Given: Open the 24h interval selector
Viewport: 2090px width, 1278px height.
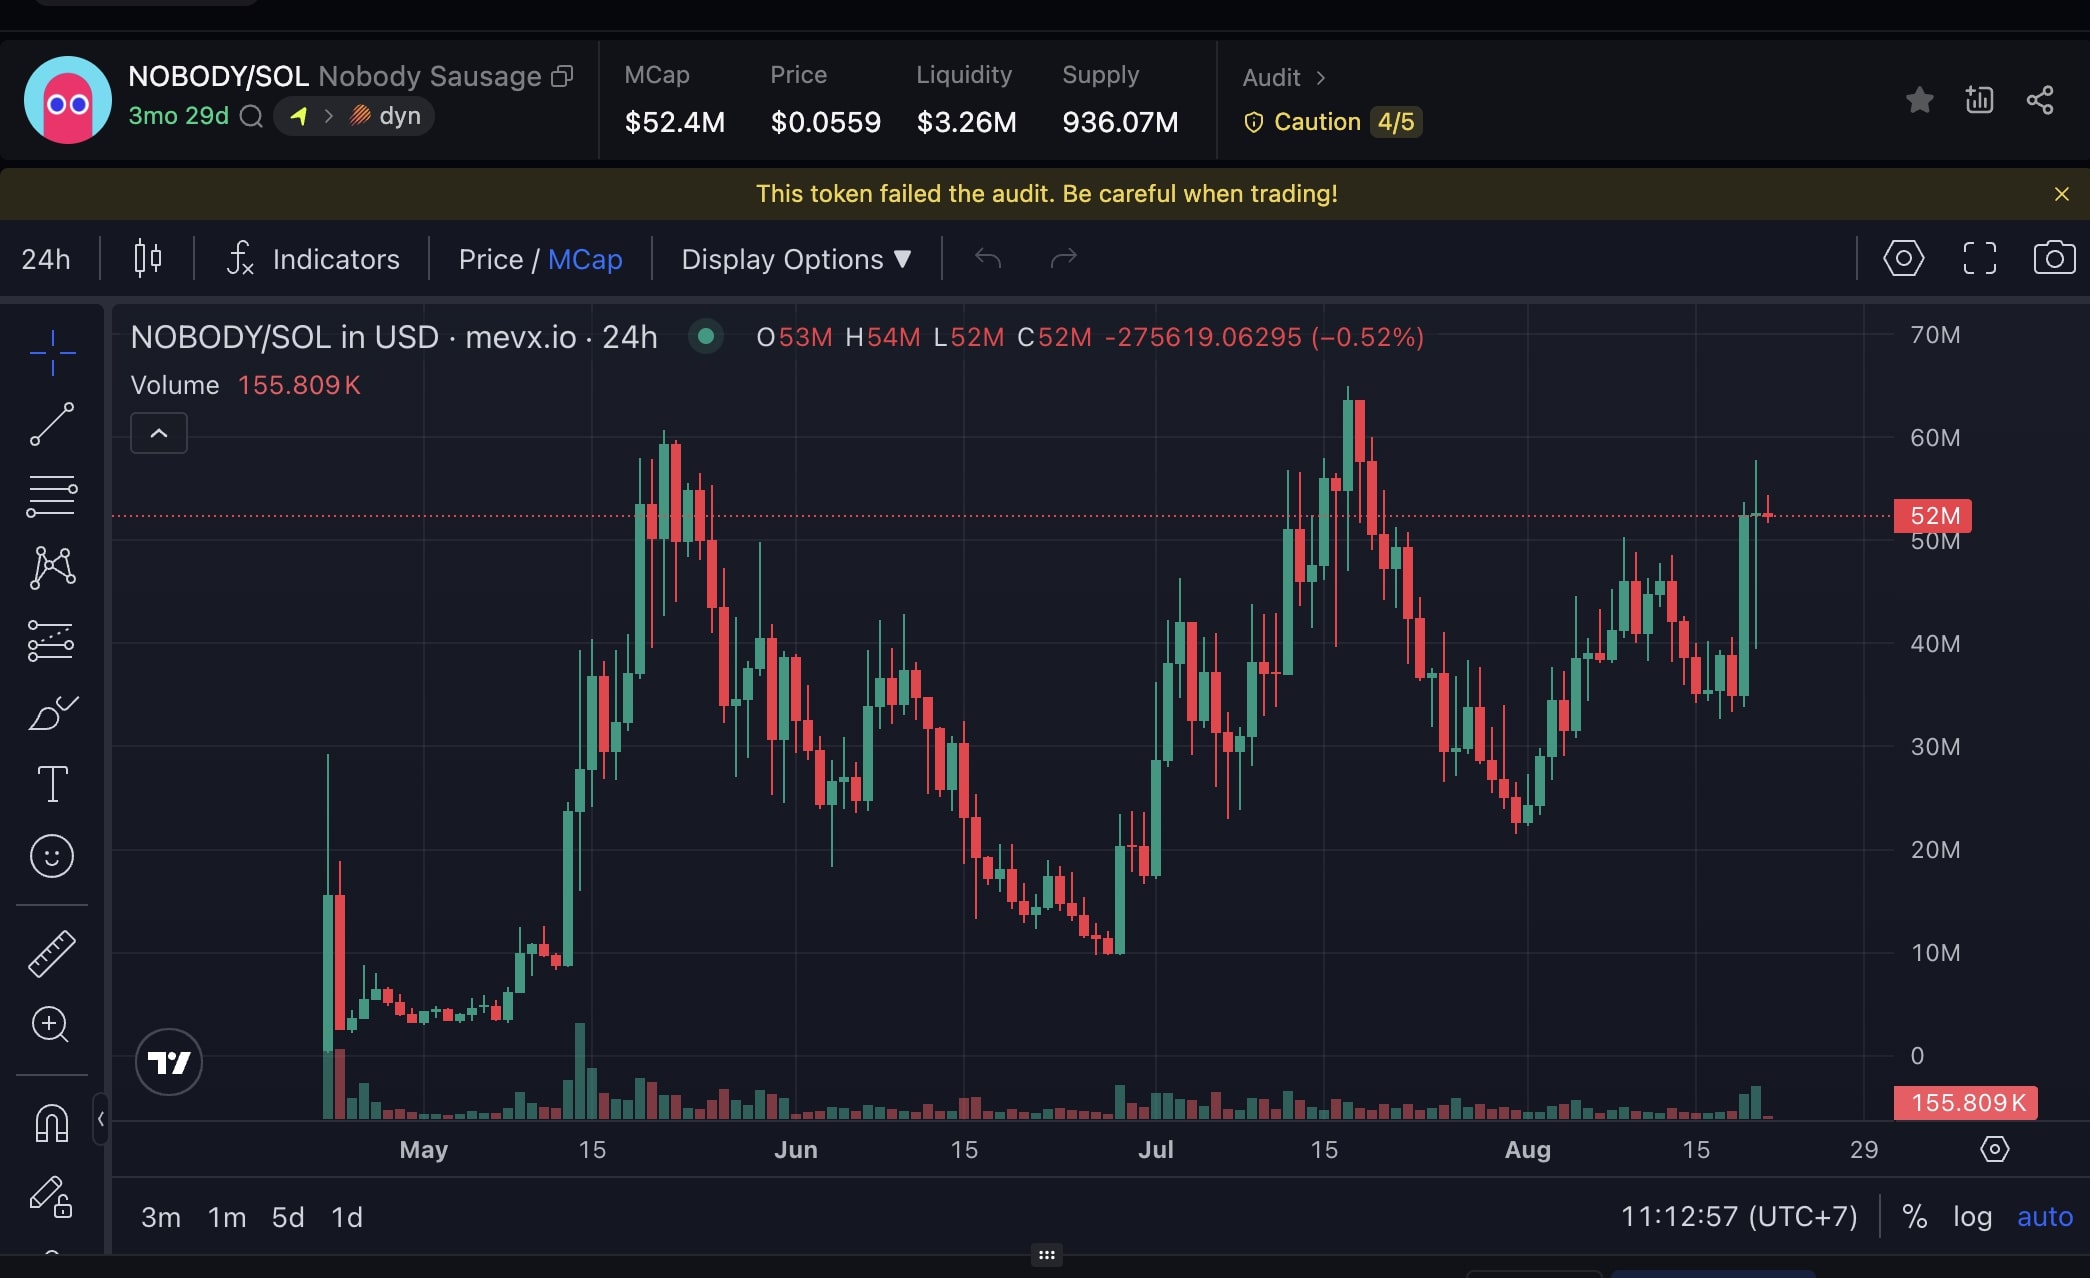Looking at the screenshot, I should tap(46, 259).
